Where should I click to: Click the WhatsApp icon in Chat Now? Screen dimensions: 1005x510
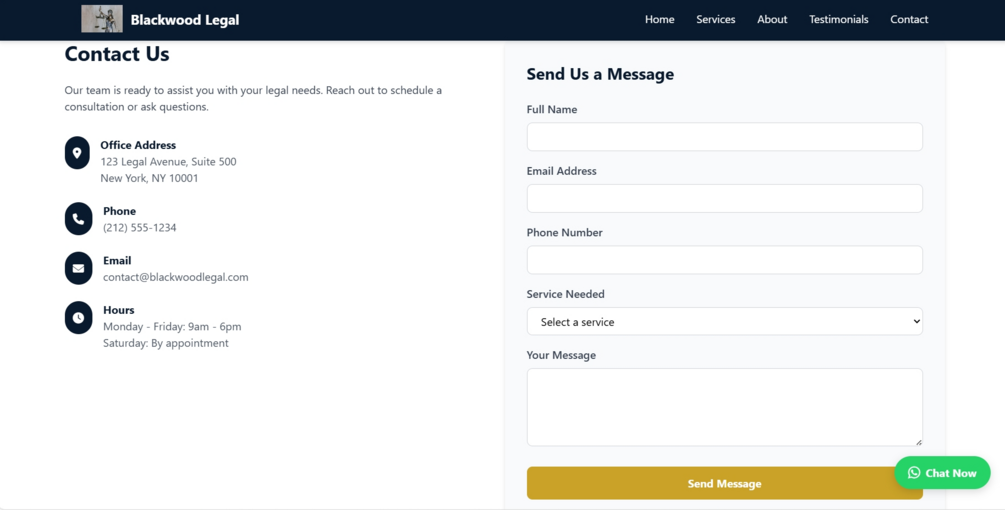[x=914, y=473]
